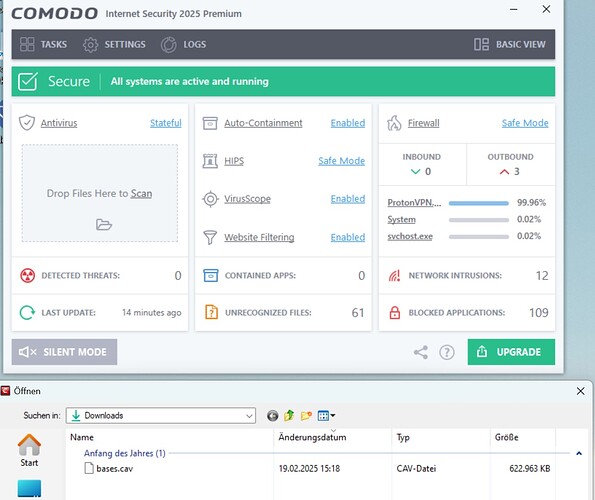The width and height of the screenshot is (595, 500).
Task: Open Settings gear in Comodo toolbar
Action: pos(90,44)
